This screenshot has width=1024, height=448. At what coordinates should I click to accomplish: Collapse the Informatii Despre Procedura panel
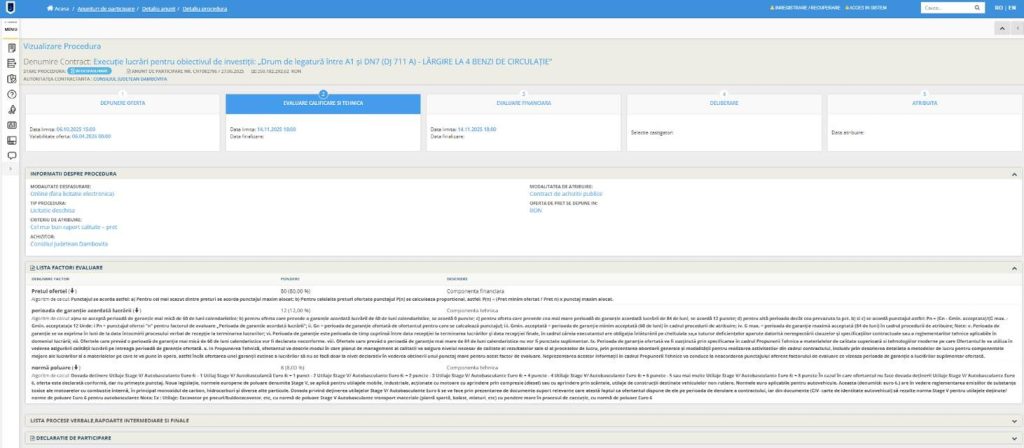tap(1015, 172)
